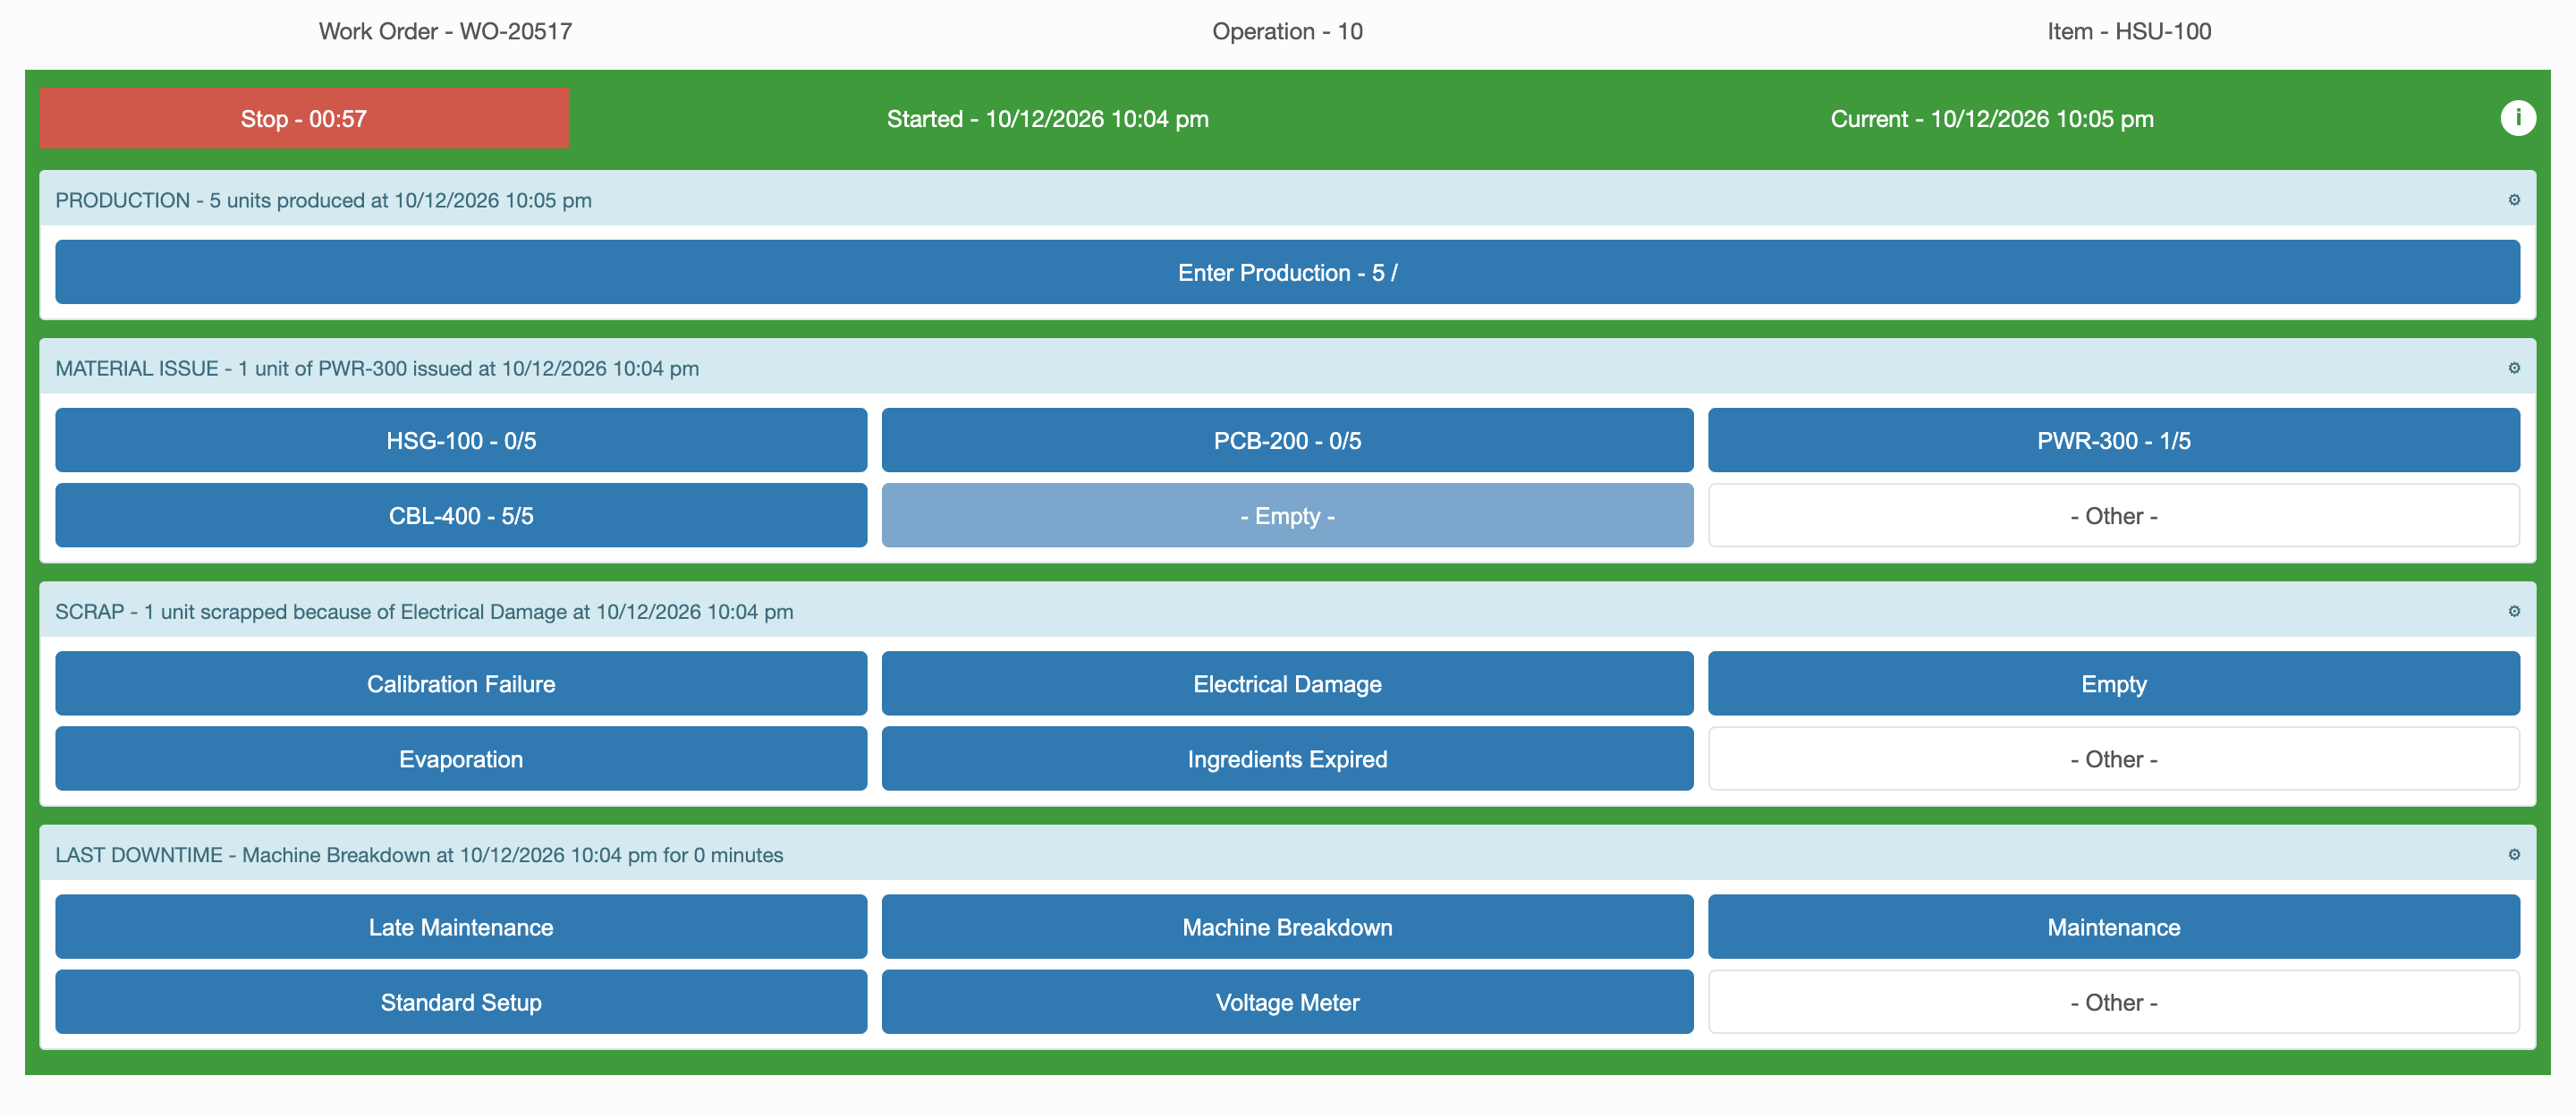Click the PRODUCTION 5 units produced status text
This screenshot has width=2576, height=1118.
pos(323,200)
